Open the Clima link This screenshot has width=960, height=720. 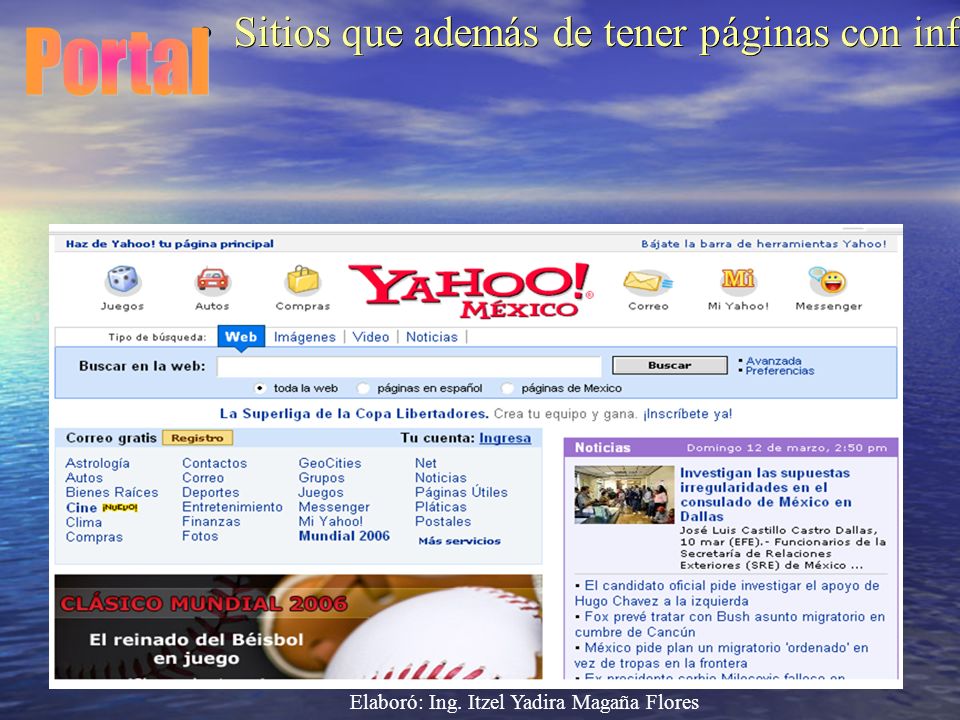pyautogui.click(x=83, y=522)
